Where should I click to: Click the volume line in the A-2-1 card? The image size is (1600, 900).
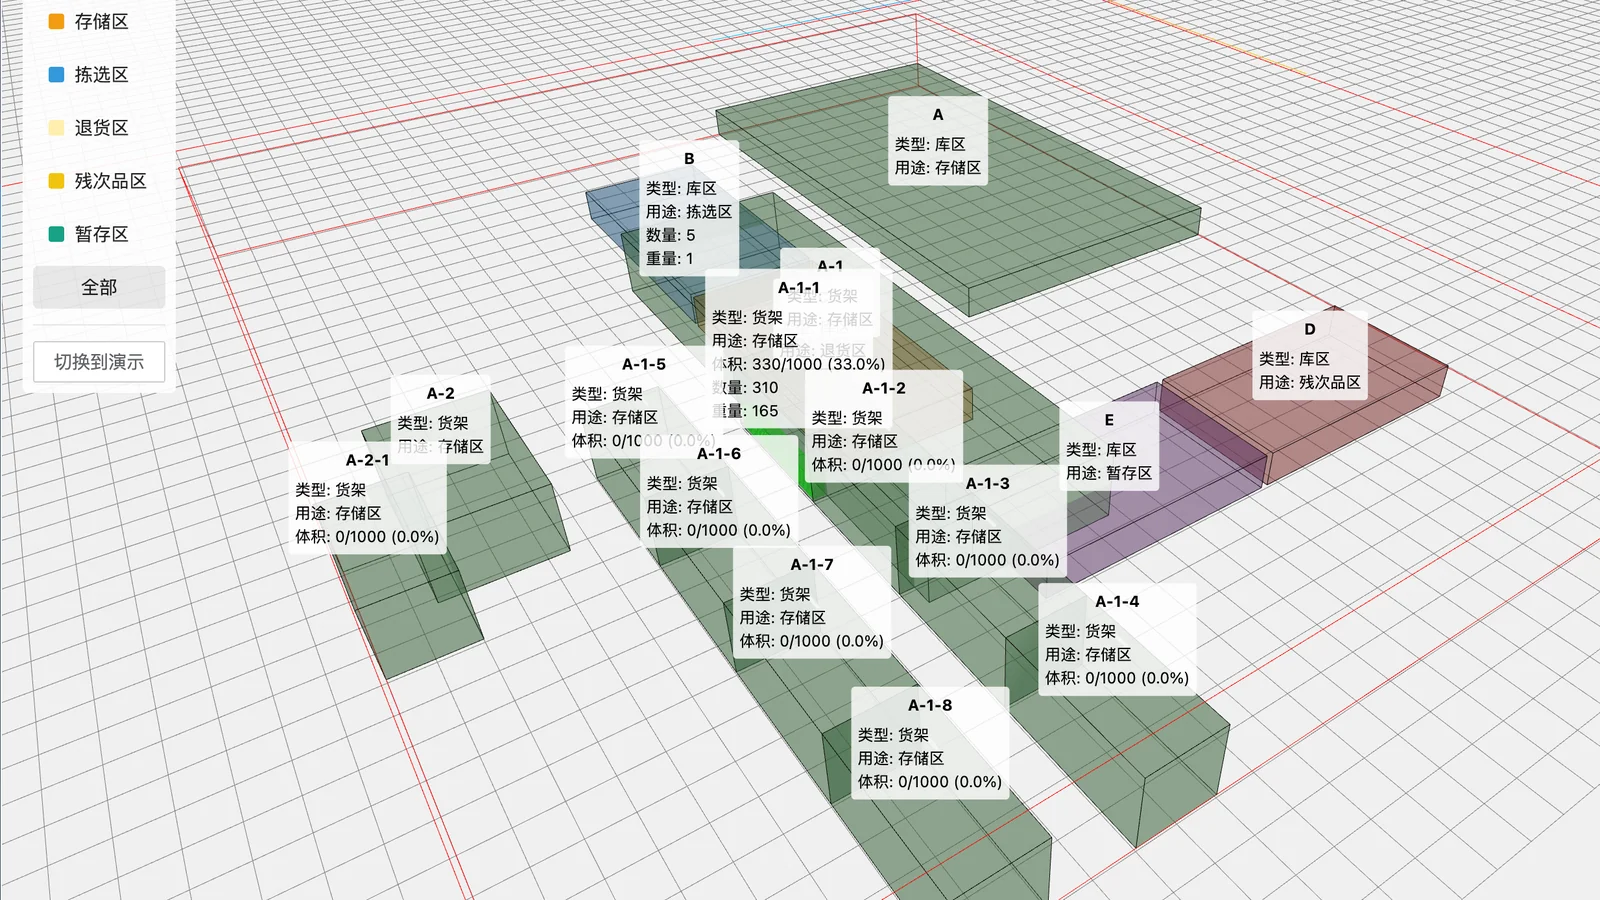(367, 537)
